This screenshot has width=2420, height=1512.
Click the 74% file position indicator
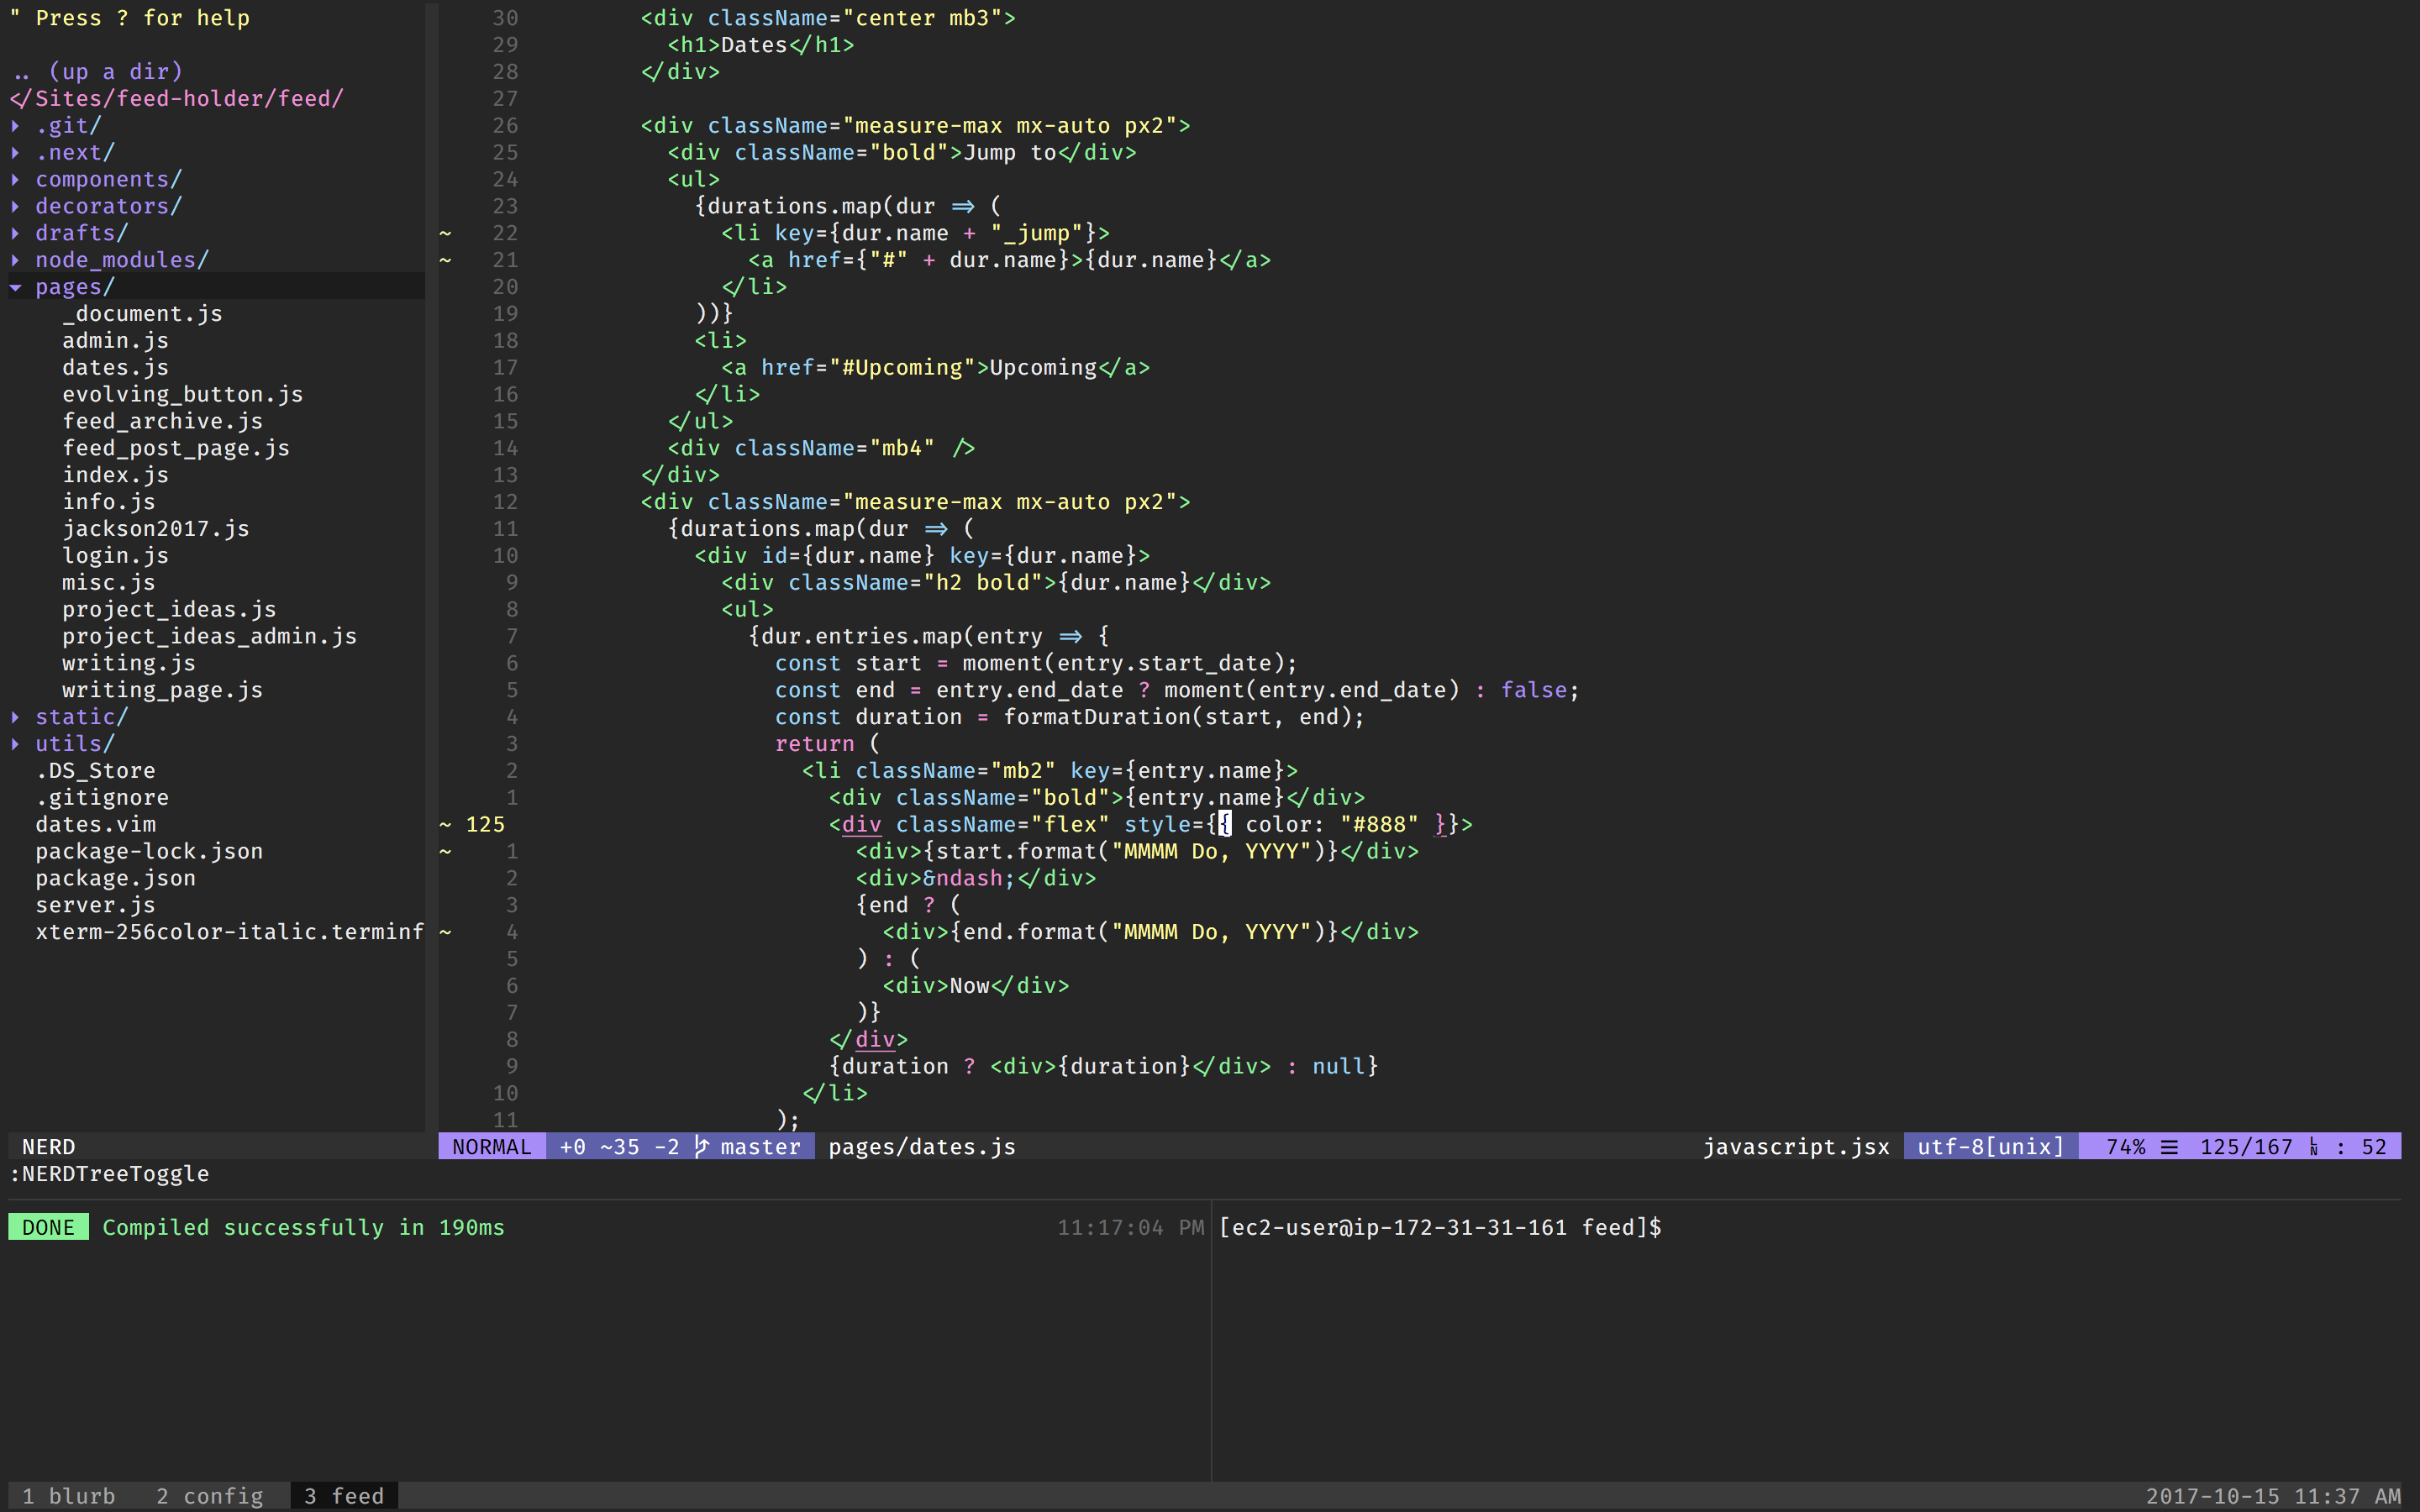click(2126, 1147)
